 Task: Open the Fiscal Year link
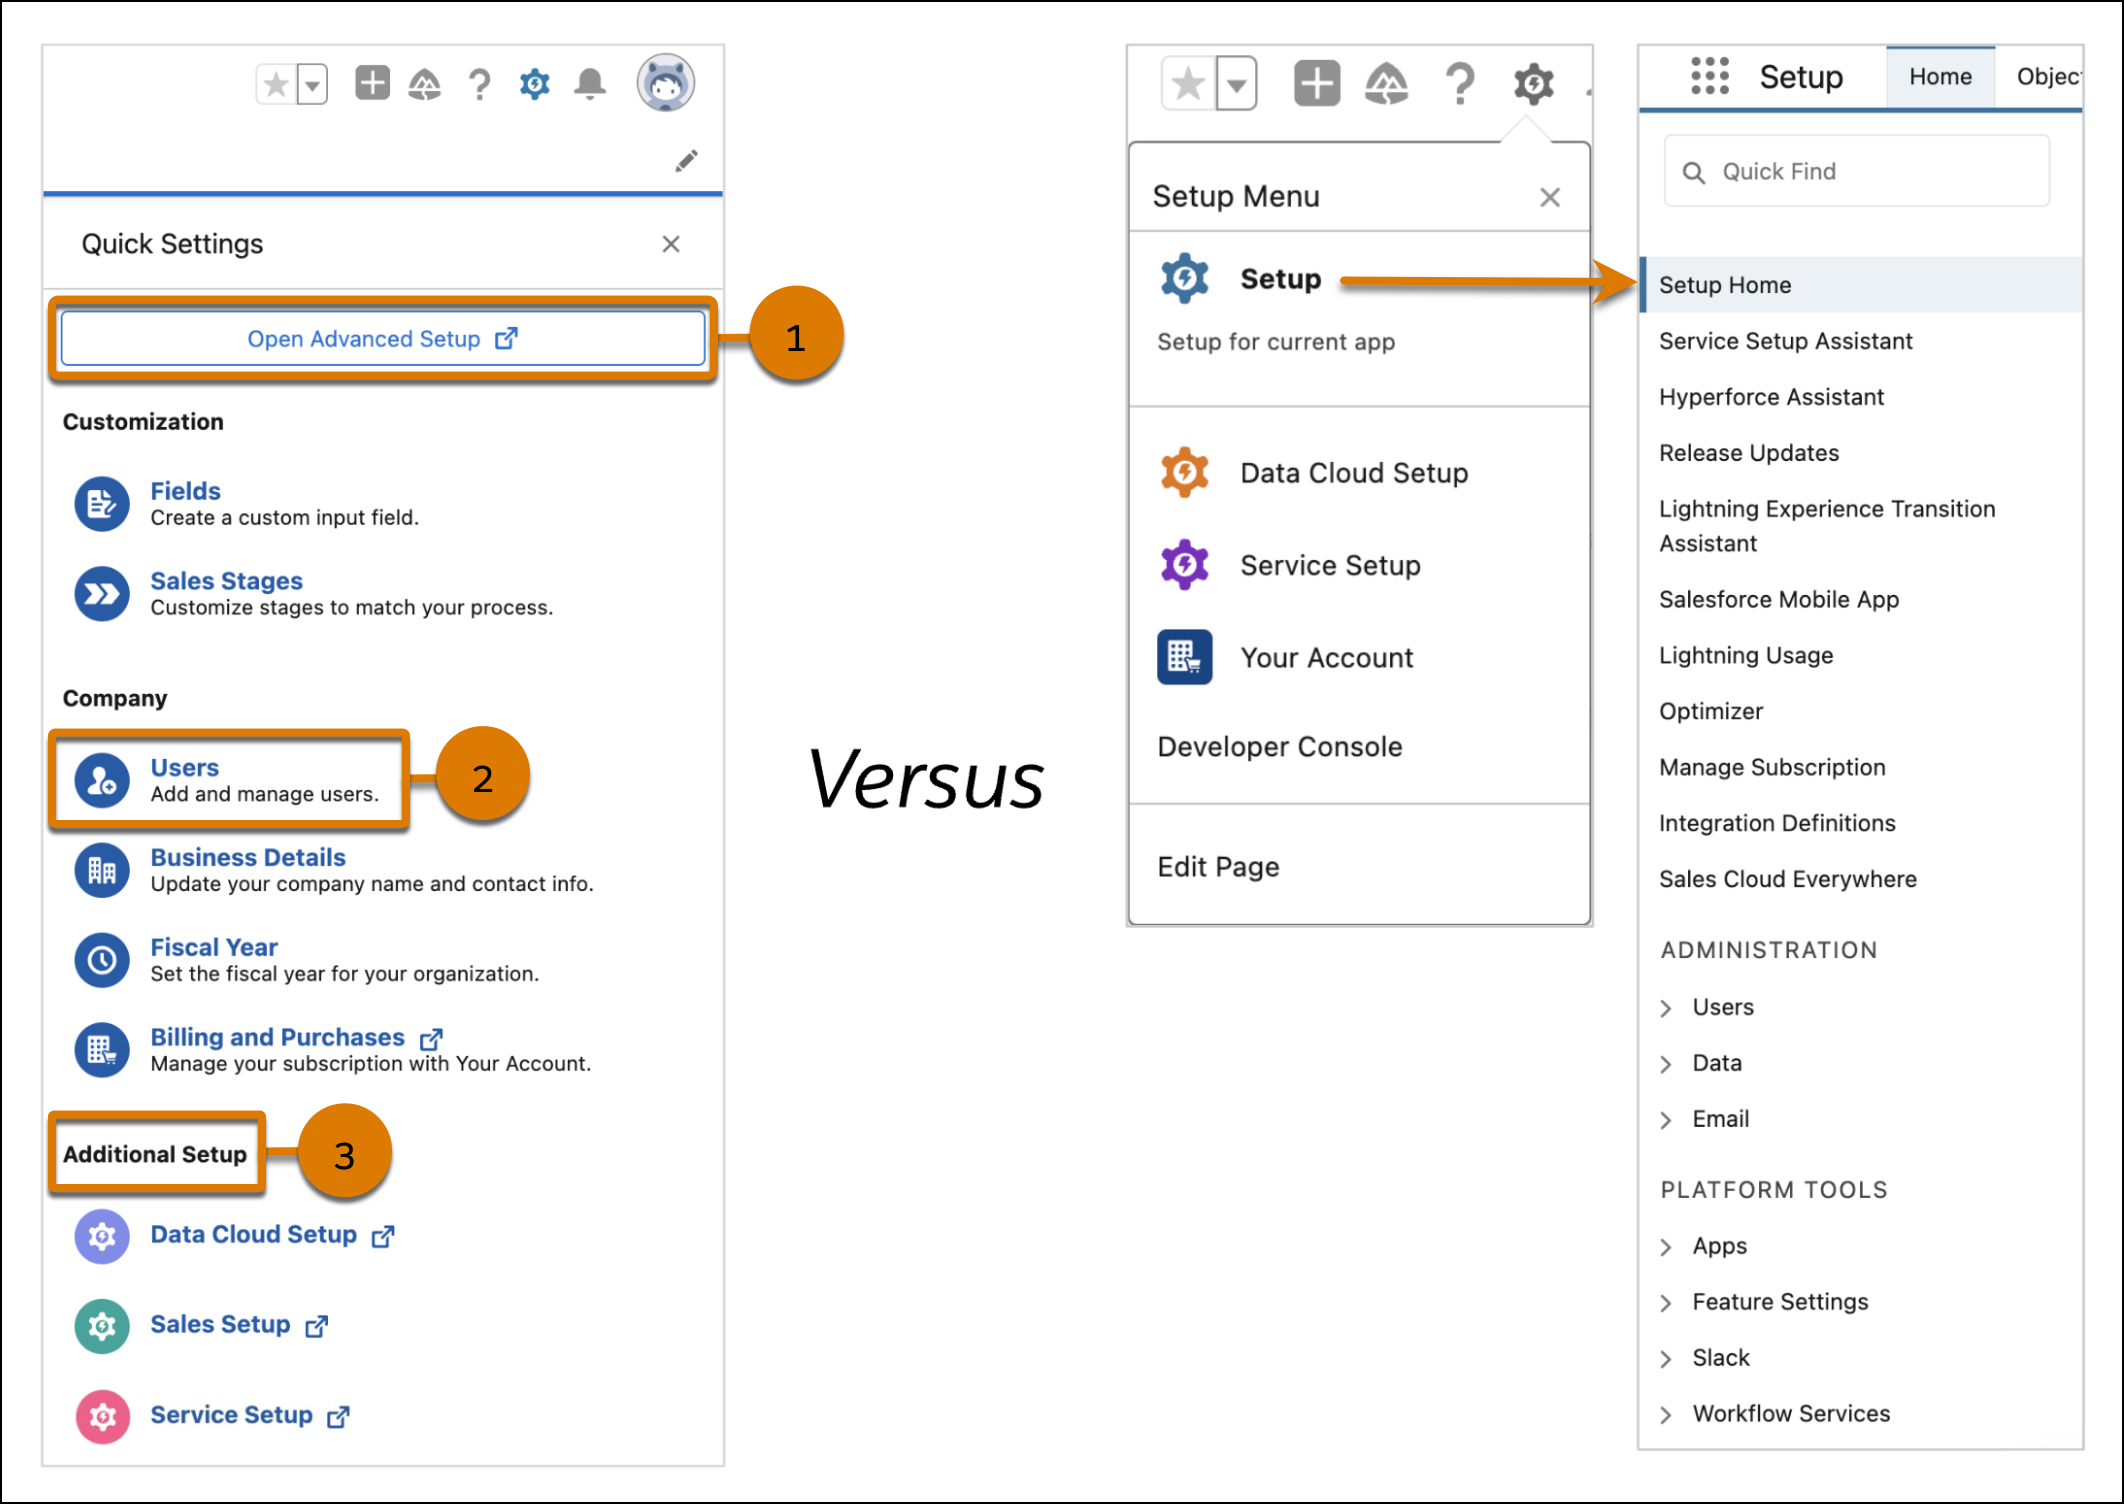click(x=214, y=947)
